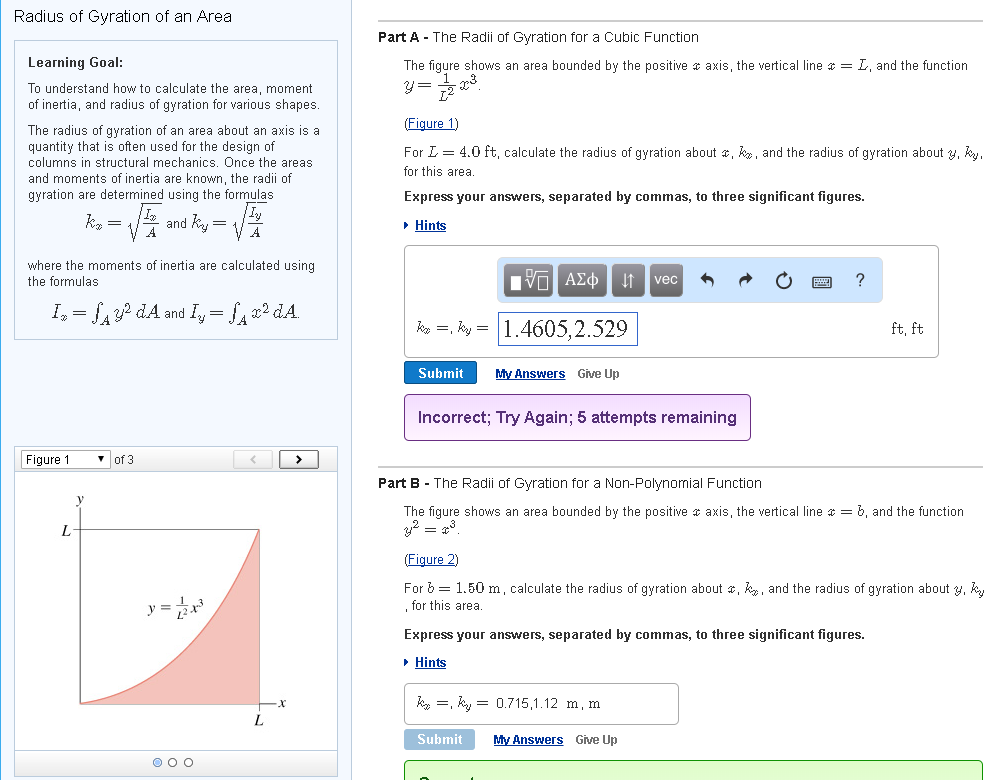
Task: Open the keyboard shortcuts icon
Action: pos(821,281)
